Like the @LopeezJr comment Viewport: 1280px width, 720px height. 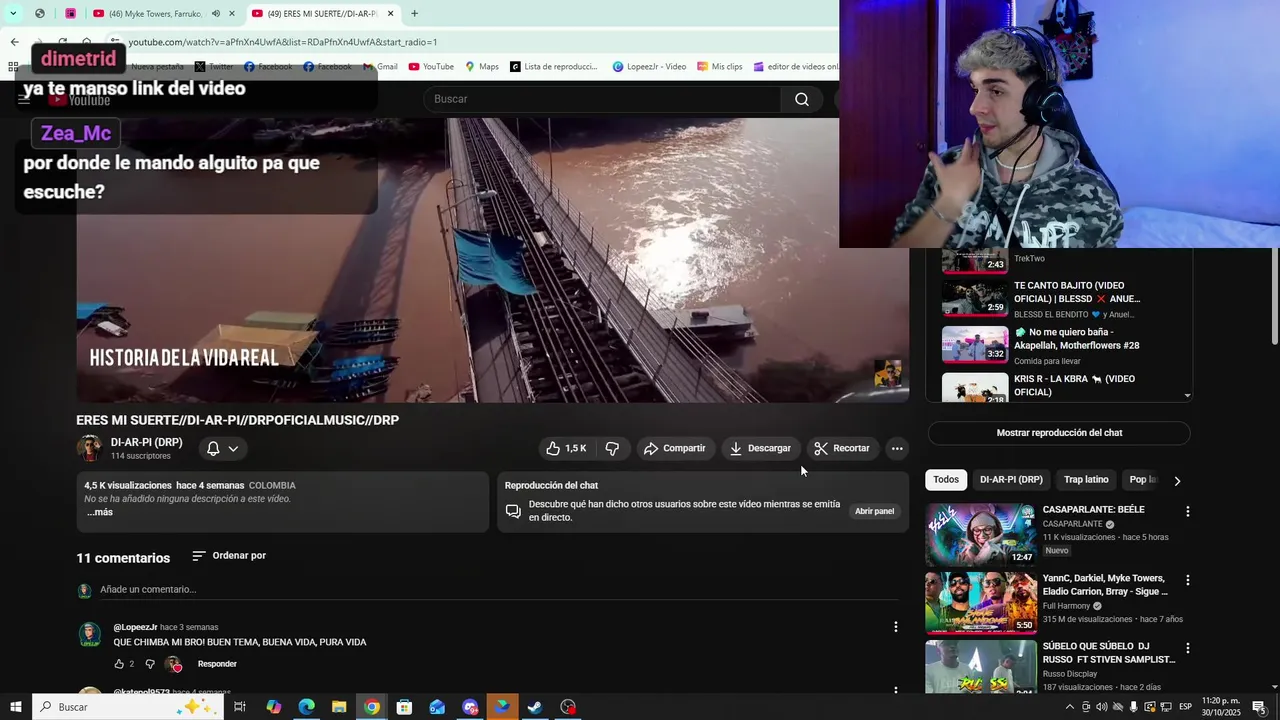click(119, 664)
